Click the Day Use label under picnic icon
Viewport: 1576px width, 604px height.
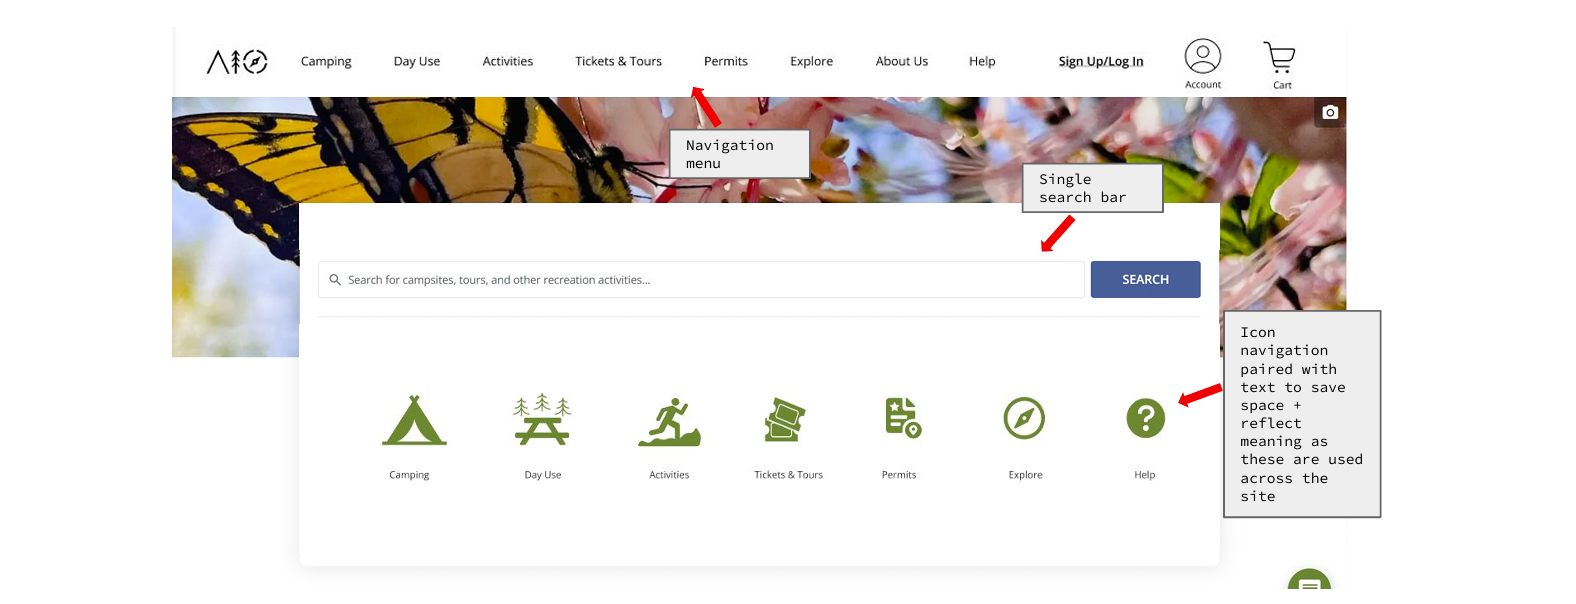pos(543,475)
